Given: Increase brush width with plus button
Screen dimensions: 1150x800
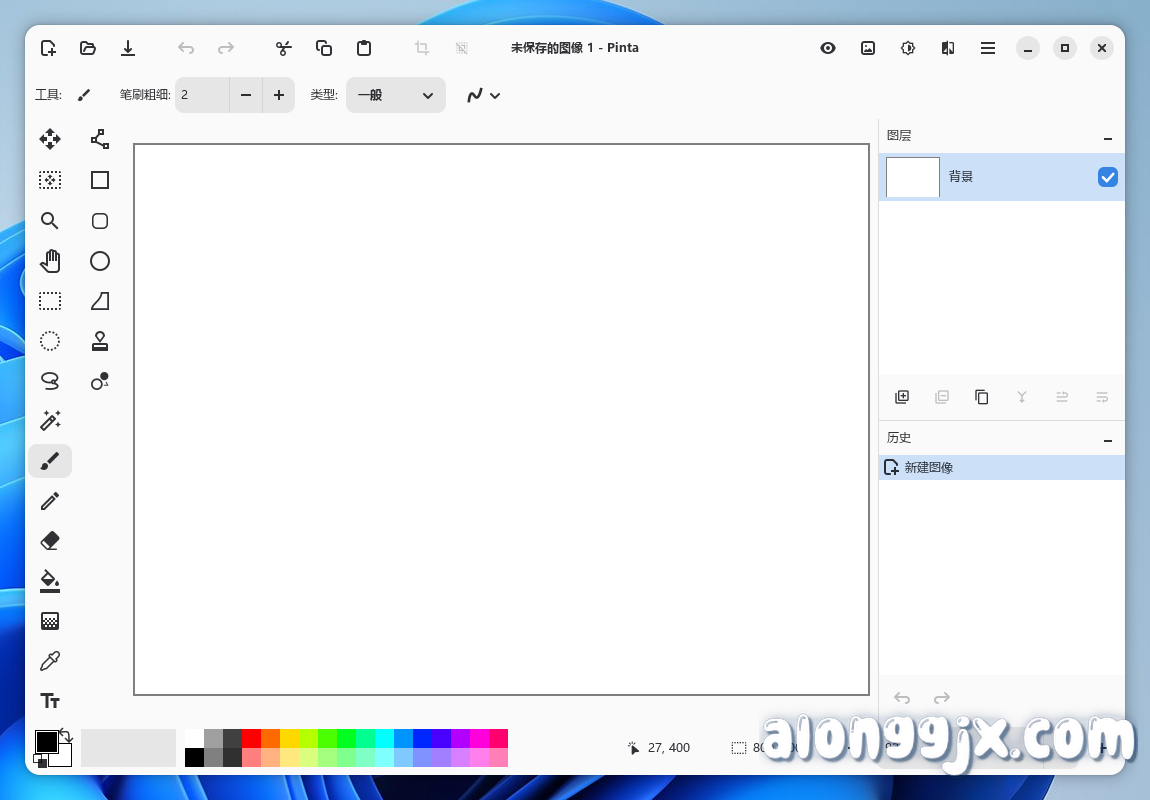Looking at the screenshot, I should [x=278, y=95].
